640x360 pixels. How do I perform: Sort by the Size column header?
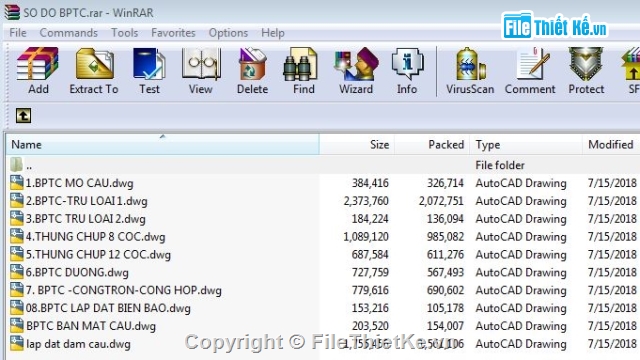point(357,144)
